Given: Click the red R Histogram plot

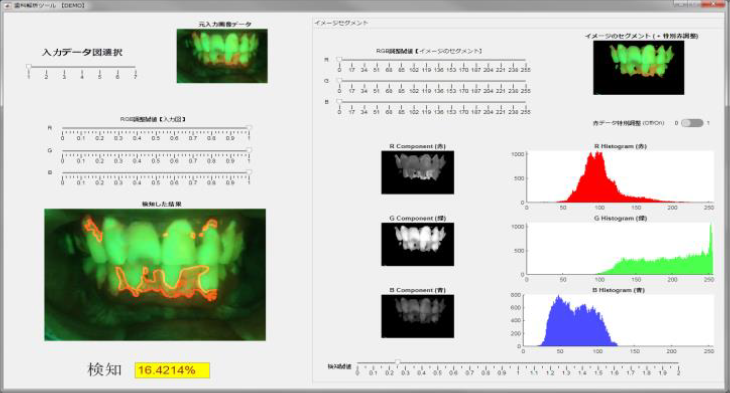Looking at the screenshot, I should [x=620, y=176].
